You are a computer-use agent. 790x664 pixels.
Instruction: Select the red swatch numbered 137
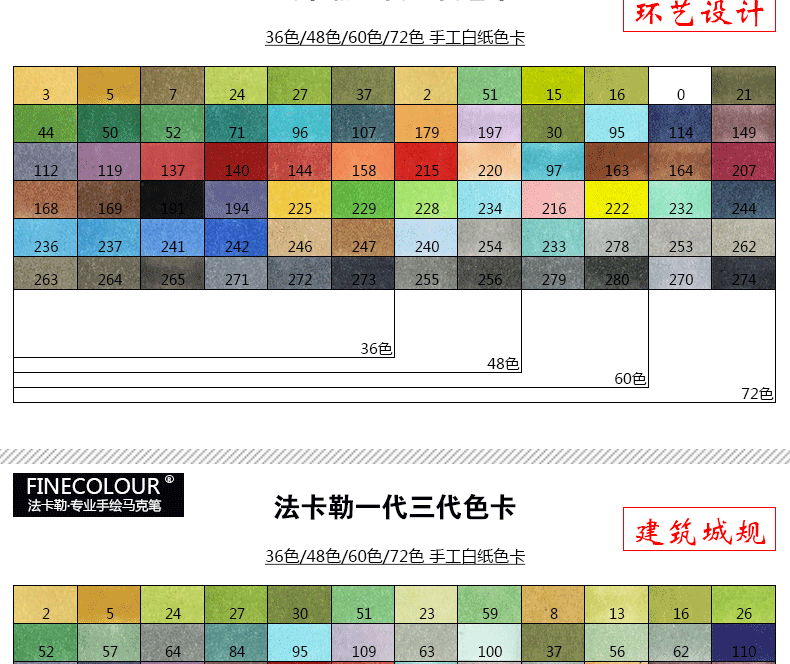click(173, 162)
